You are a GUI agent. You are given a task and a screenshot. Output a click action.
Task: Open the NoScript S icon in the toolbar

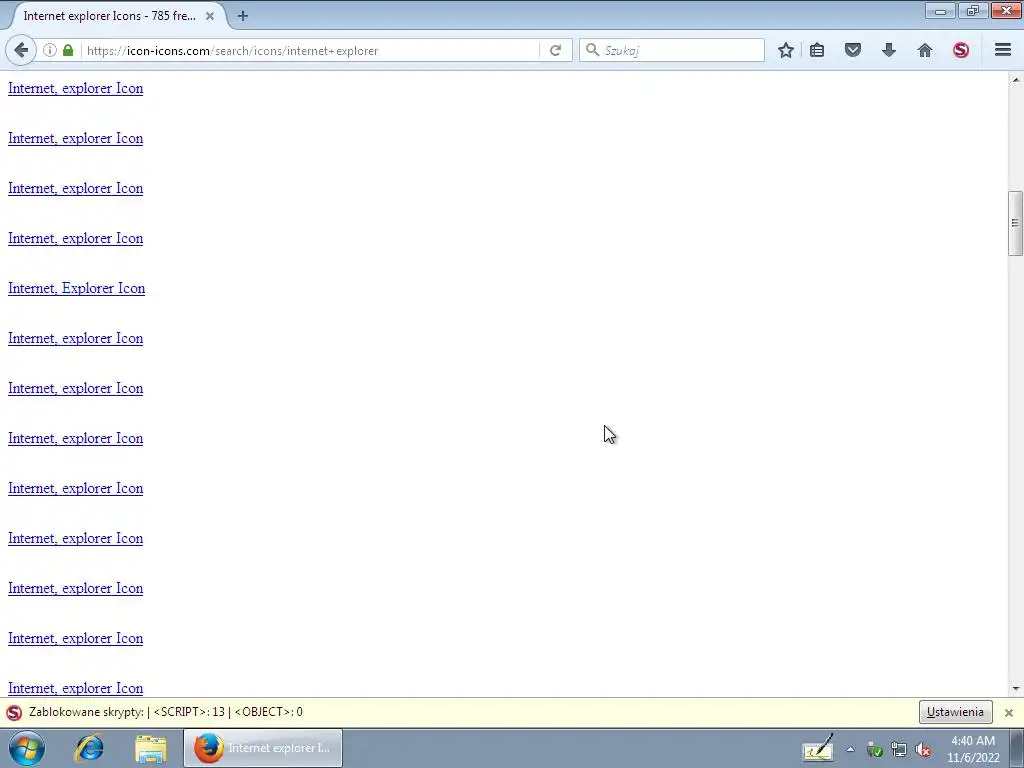click(x=961, y=50)
